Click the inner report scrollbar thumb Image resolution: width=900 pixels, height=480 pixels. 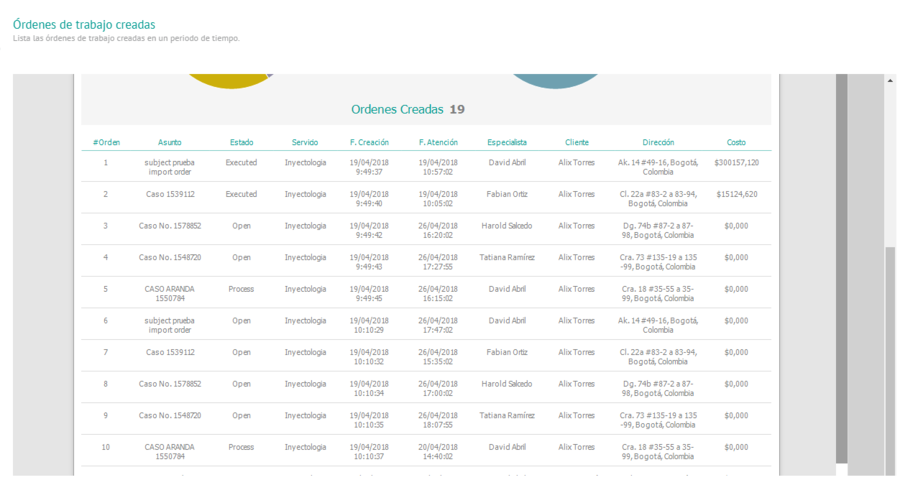(841, 268)
